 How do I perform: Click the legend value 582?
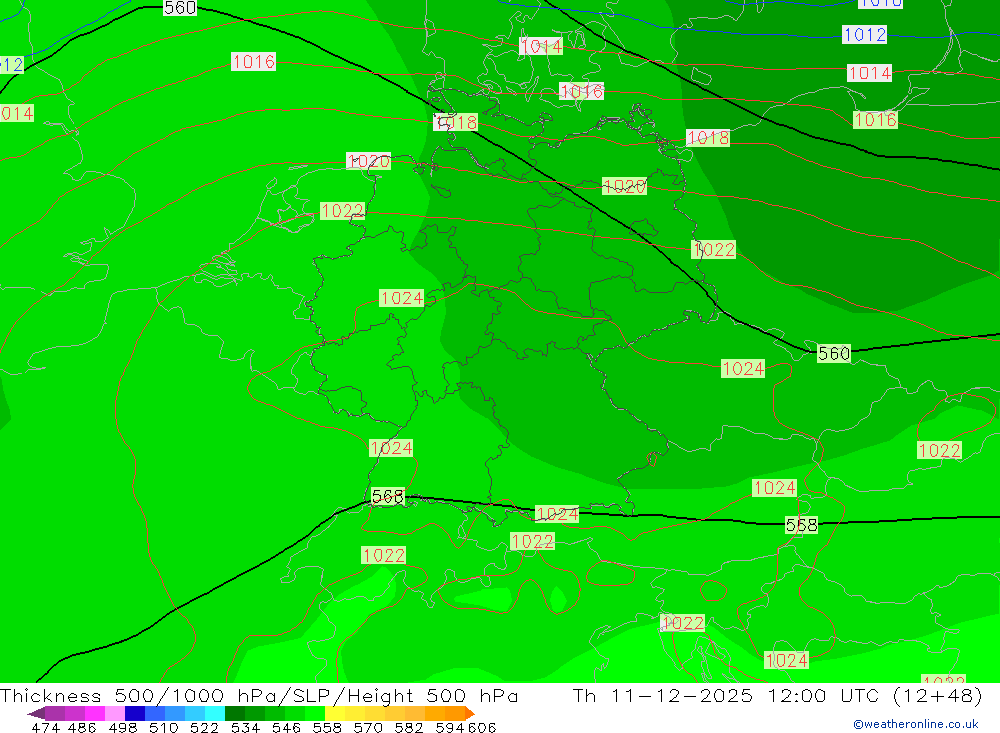click(x=408, y=727)
